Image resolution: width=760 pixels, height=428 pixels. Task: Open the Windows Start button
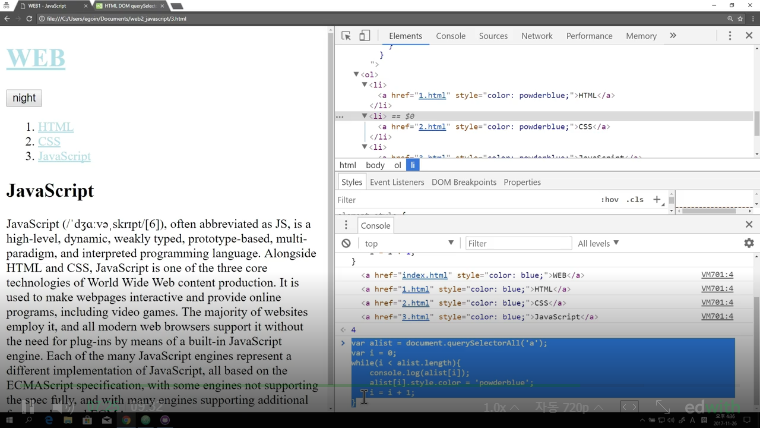tap(9, 420)
